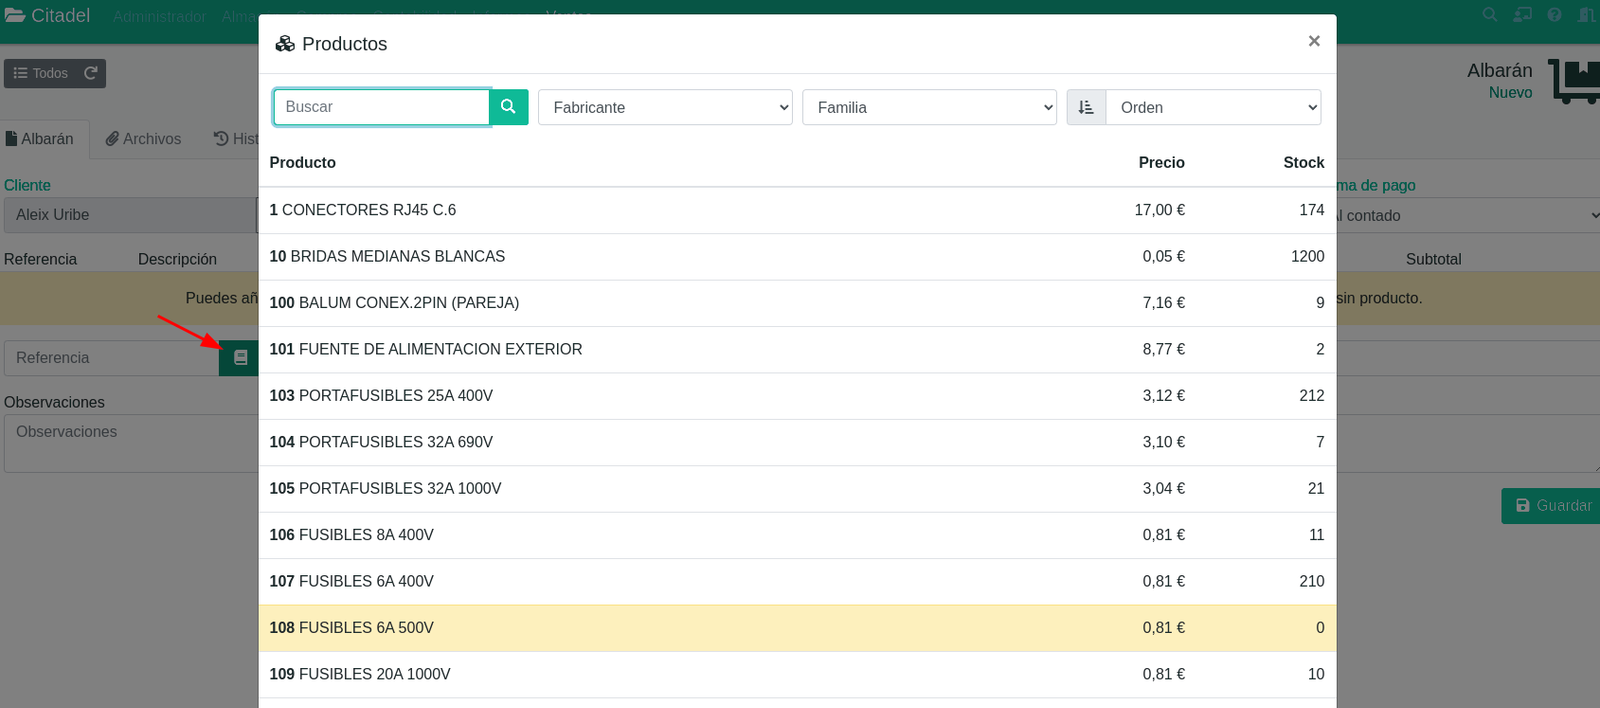Select product 10 BRIDAS MEDIANAS BLANCAS
The height and width of the screenshot is (708, 1600).
(x=797, y=257)
